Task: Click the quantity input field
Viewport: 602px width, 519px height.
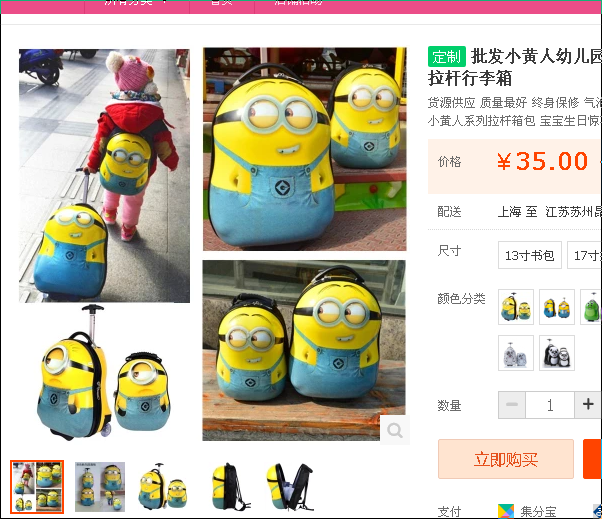Action: click(x=550, y=405)
